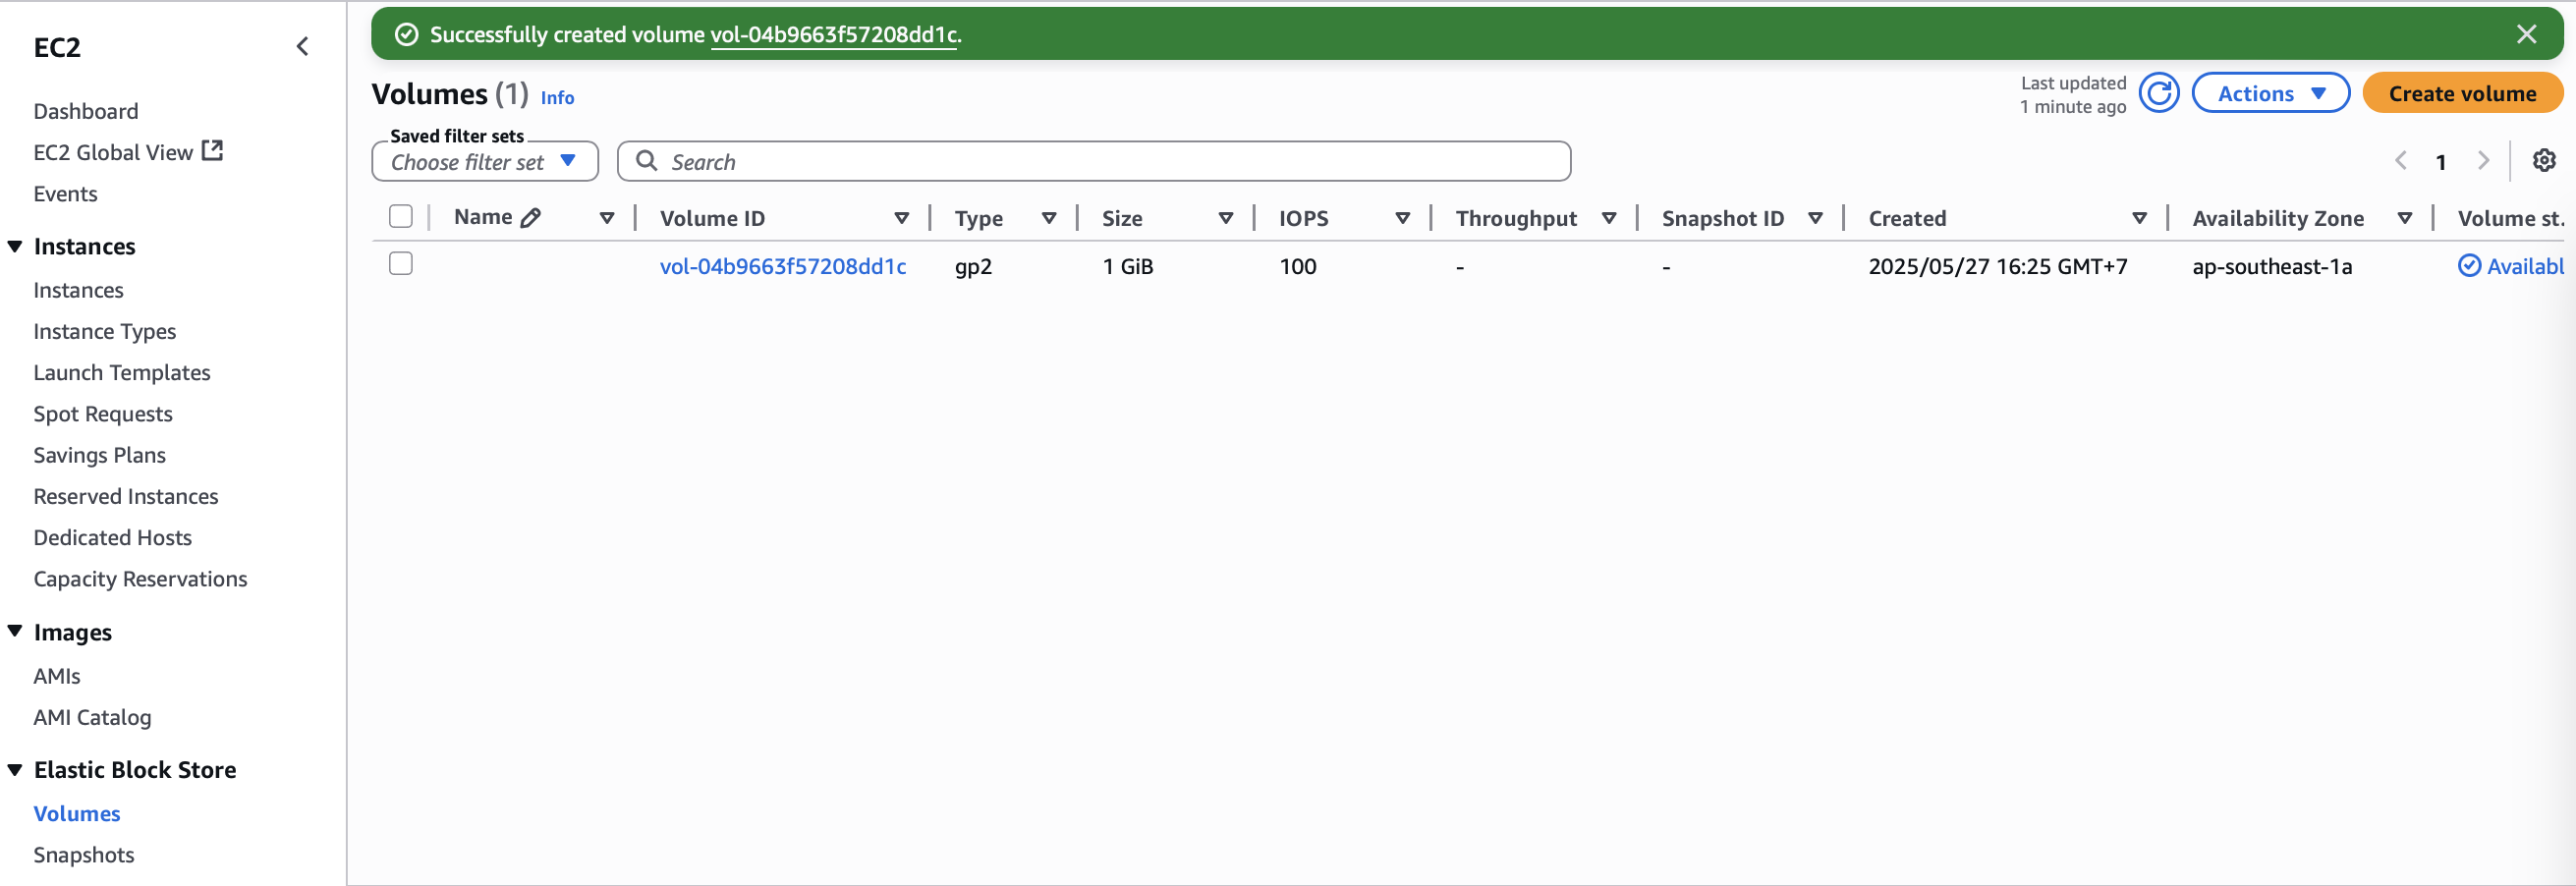Viewport: 2576px width, 886px height.
Task: Open the Instance Types section
Action: click(x=105, y=330)
